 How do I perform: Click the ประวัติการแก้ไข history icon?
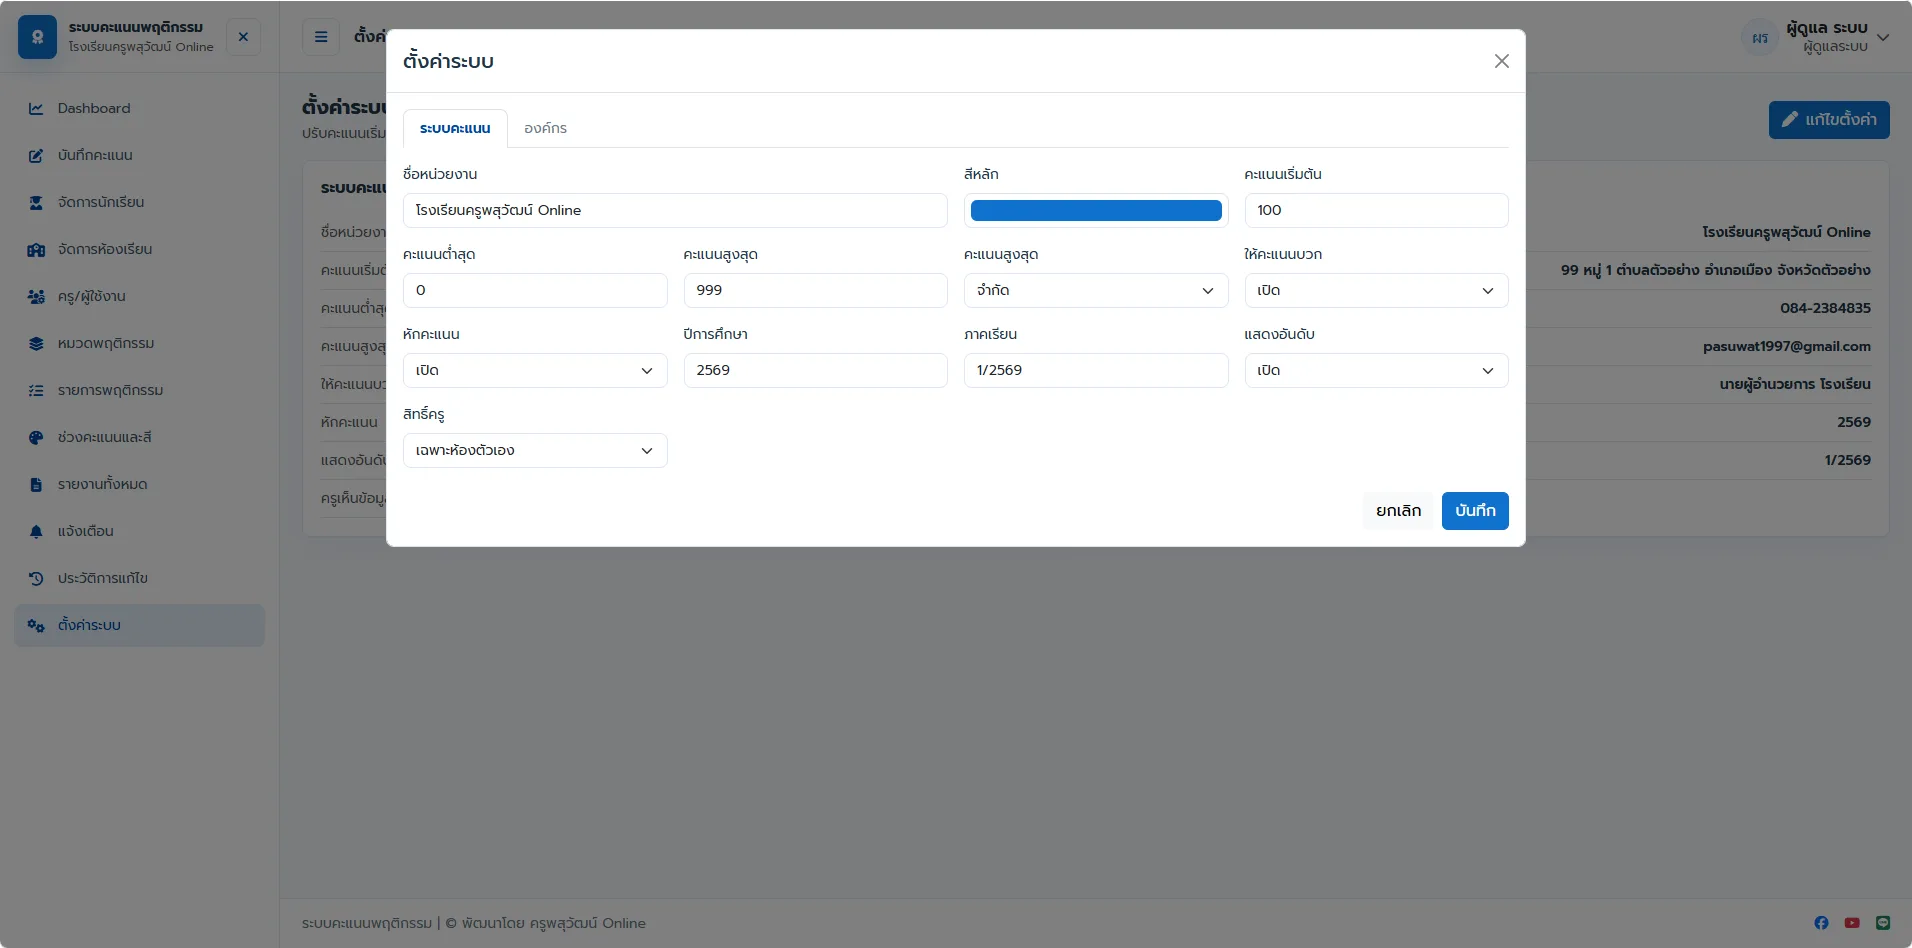pyautogui.click(x=36, y=578)
